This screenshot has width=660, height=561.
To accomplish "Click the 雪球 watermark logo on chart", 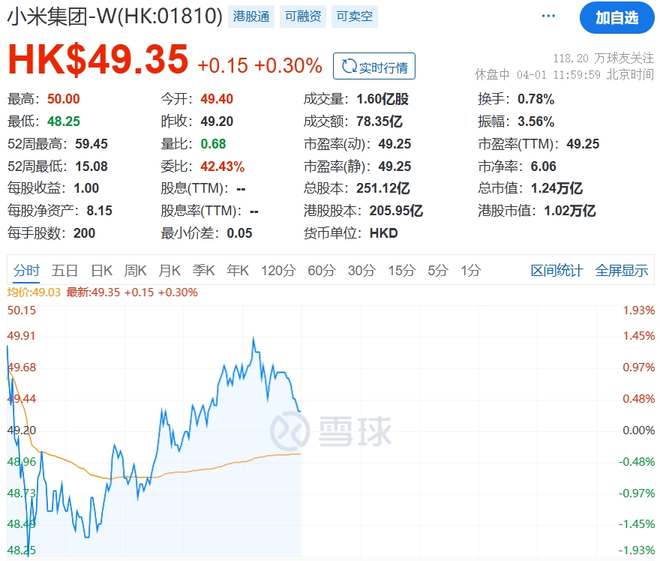I will [331, 430].
